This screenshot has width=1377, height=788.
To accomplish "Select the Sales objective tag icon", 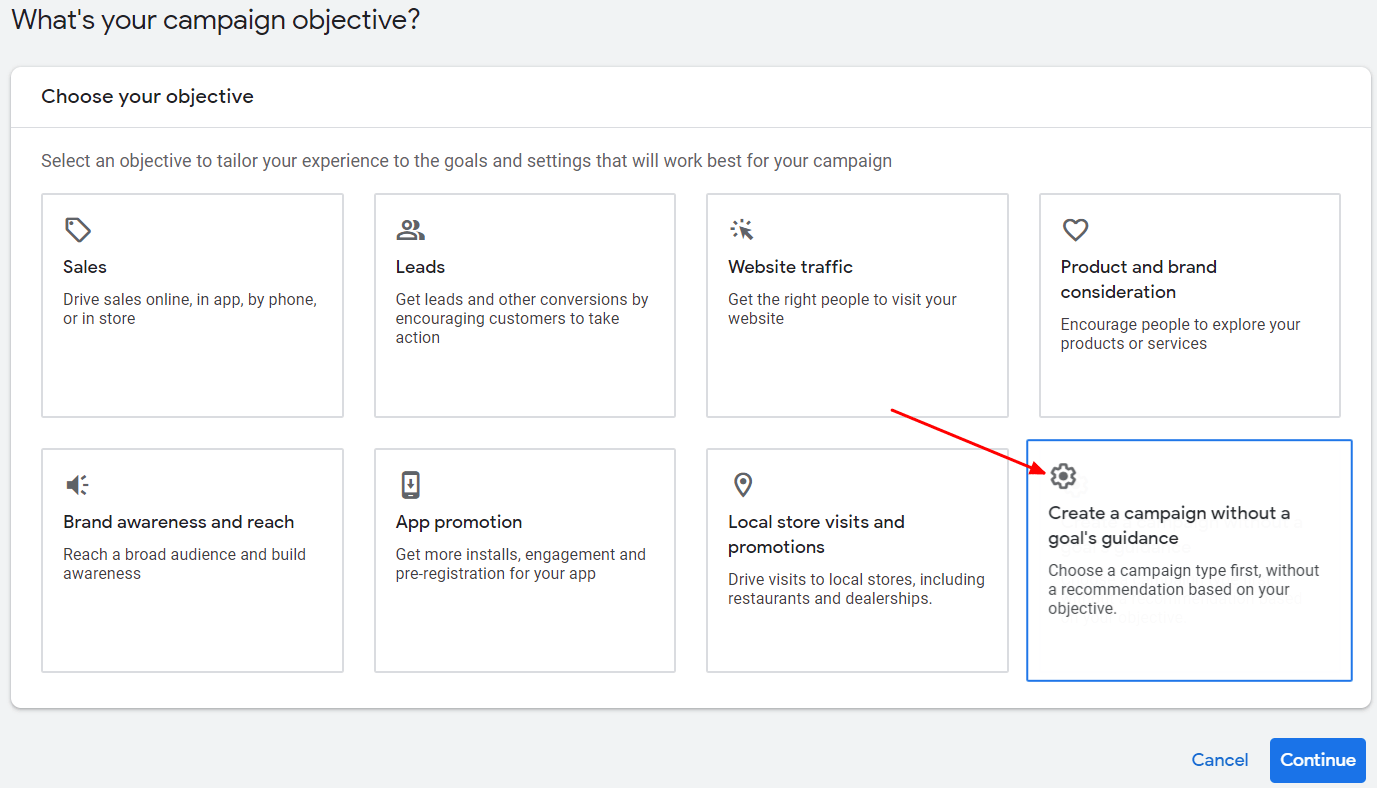I will (78, 229).
